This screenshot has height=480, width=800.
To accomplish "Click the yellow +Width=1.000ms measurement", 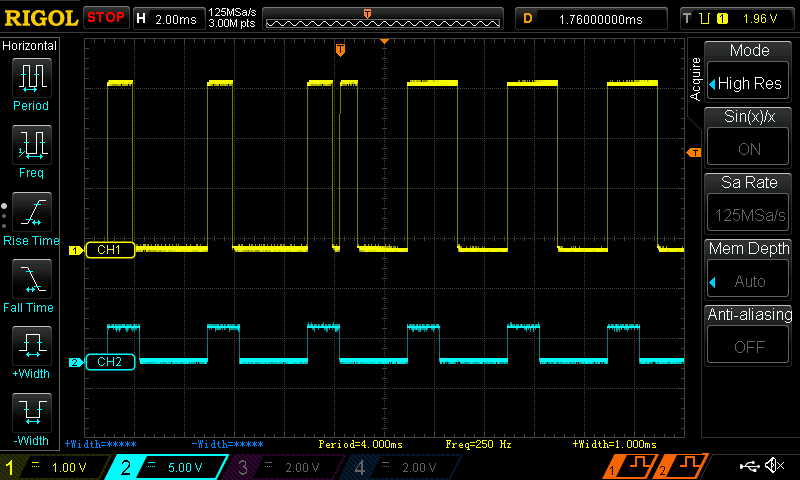I will coord(615,444).
